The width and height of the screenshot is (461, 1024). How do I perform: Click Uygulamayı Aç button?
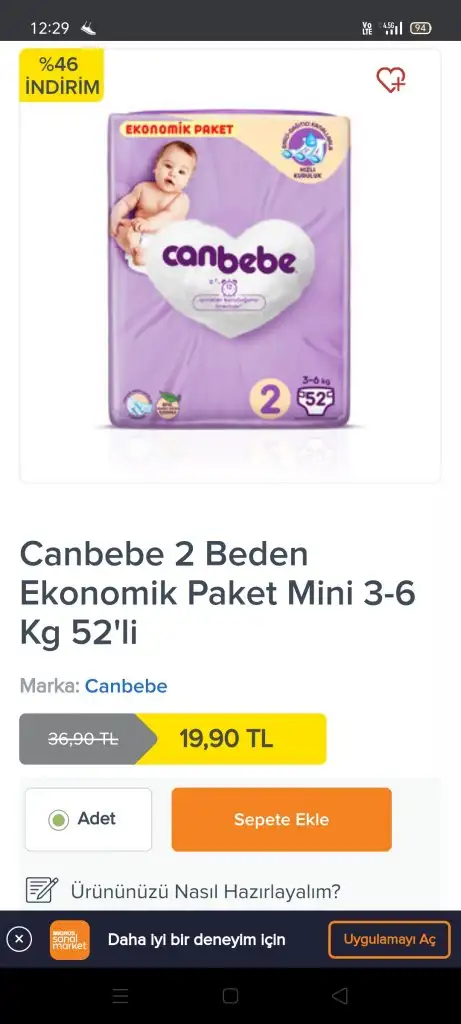click(389, 940)
